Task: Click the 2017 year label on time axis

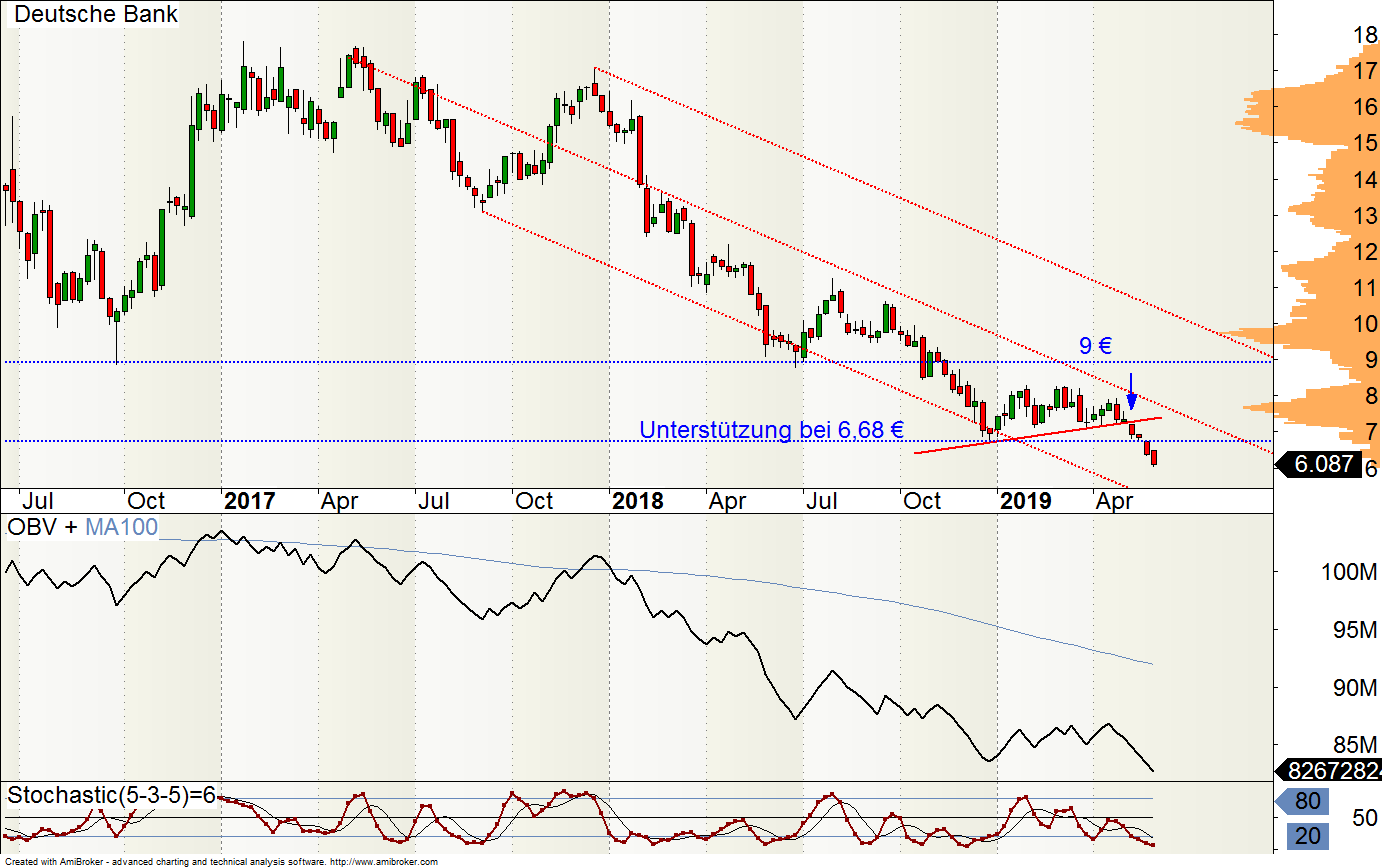Action: 249,500
